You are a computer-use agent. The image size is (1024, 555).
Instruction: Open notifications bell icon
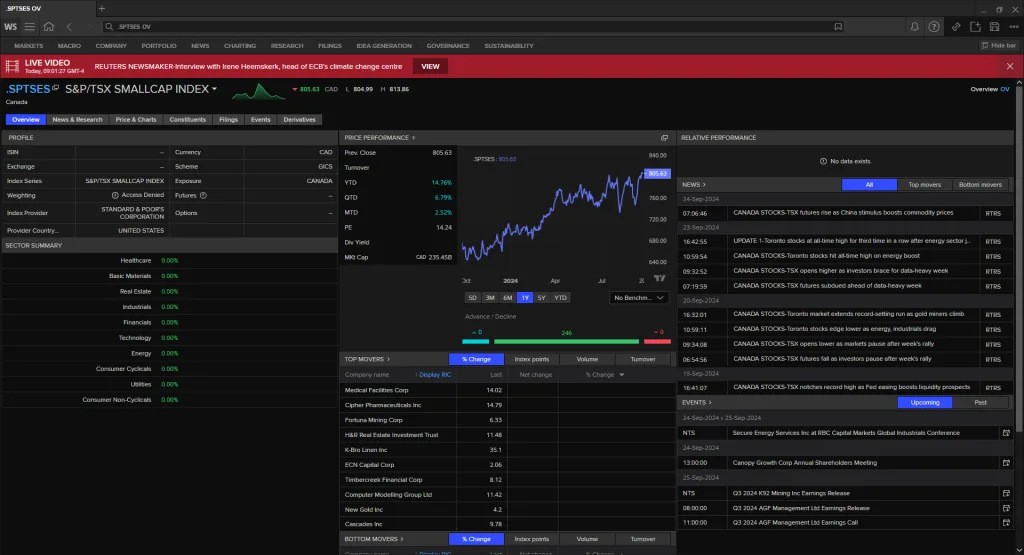pyautogui.click(x=914, y=27)
